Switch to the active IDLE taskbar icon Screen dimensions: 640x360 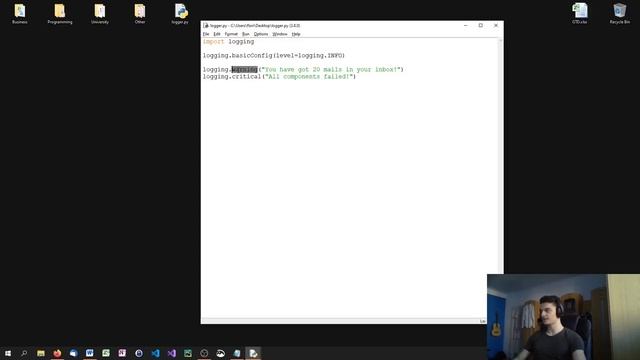(x=253, y=353)
